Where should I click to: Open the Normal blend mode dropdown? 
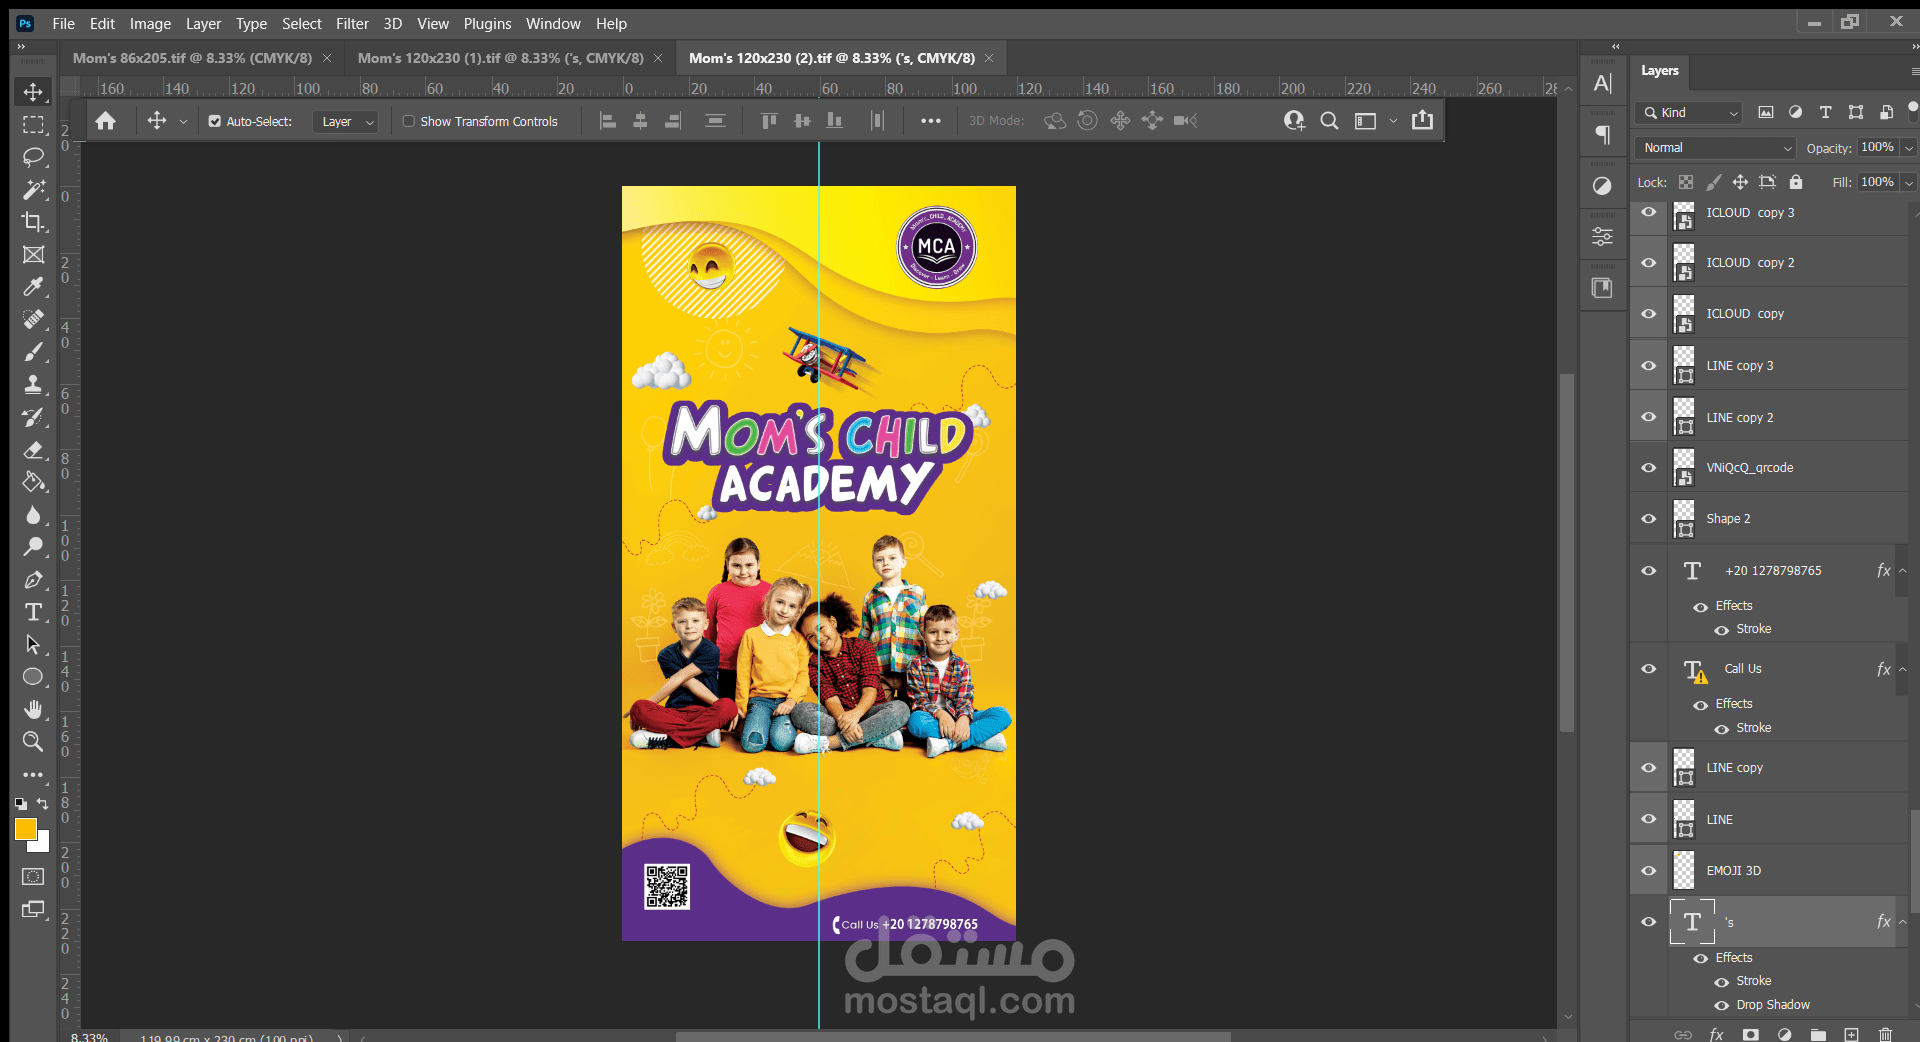click(x=1716, y=148)
